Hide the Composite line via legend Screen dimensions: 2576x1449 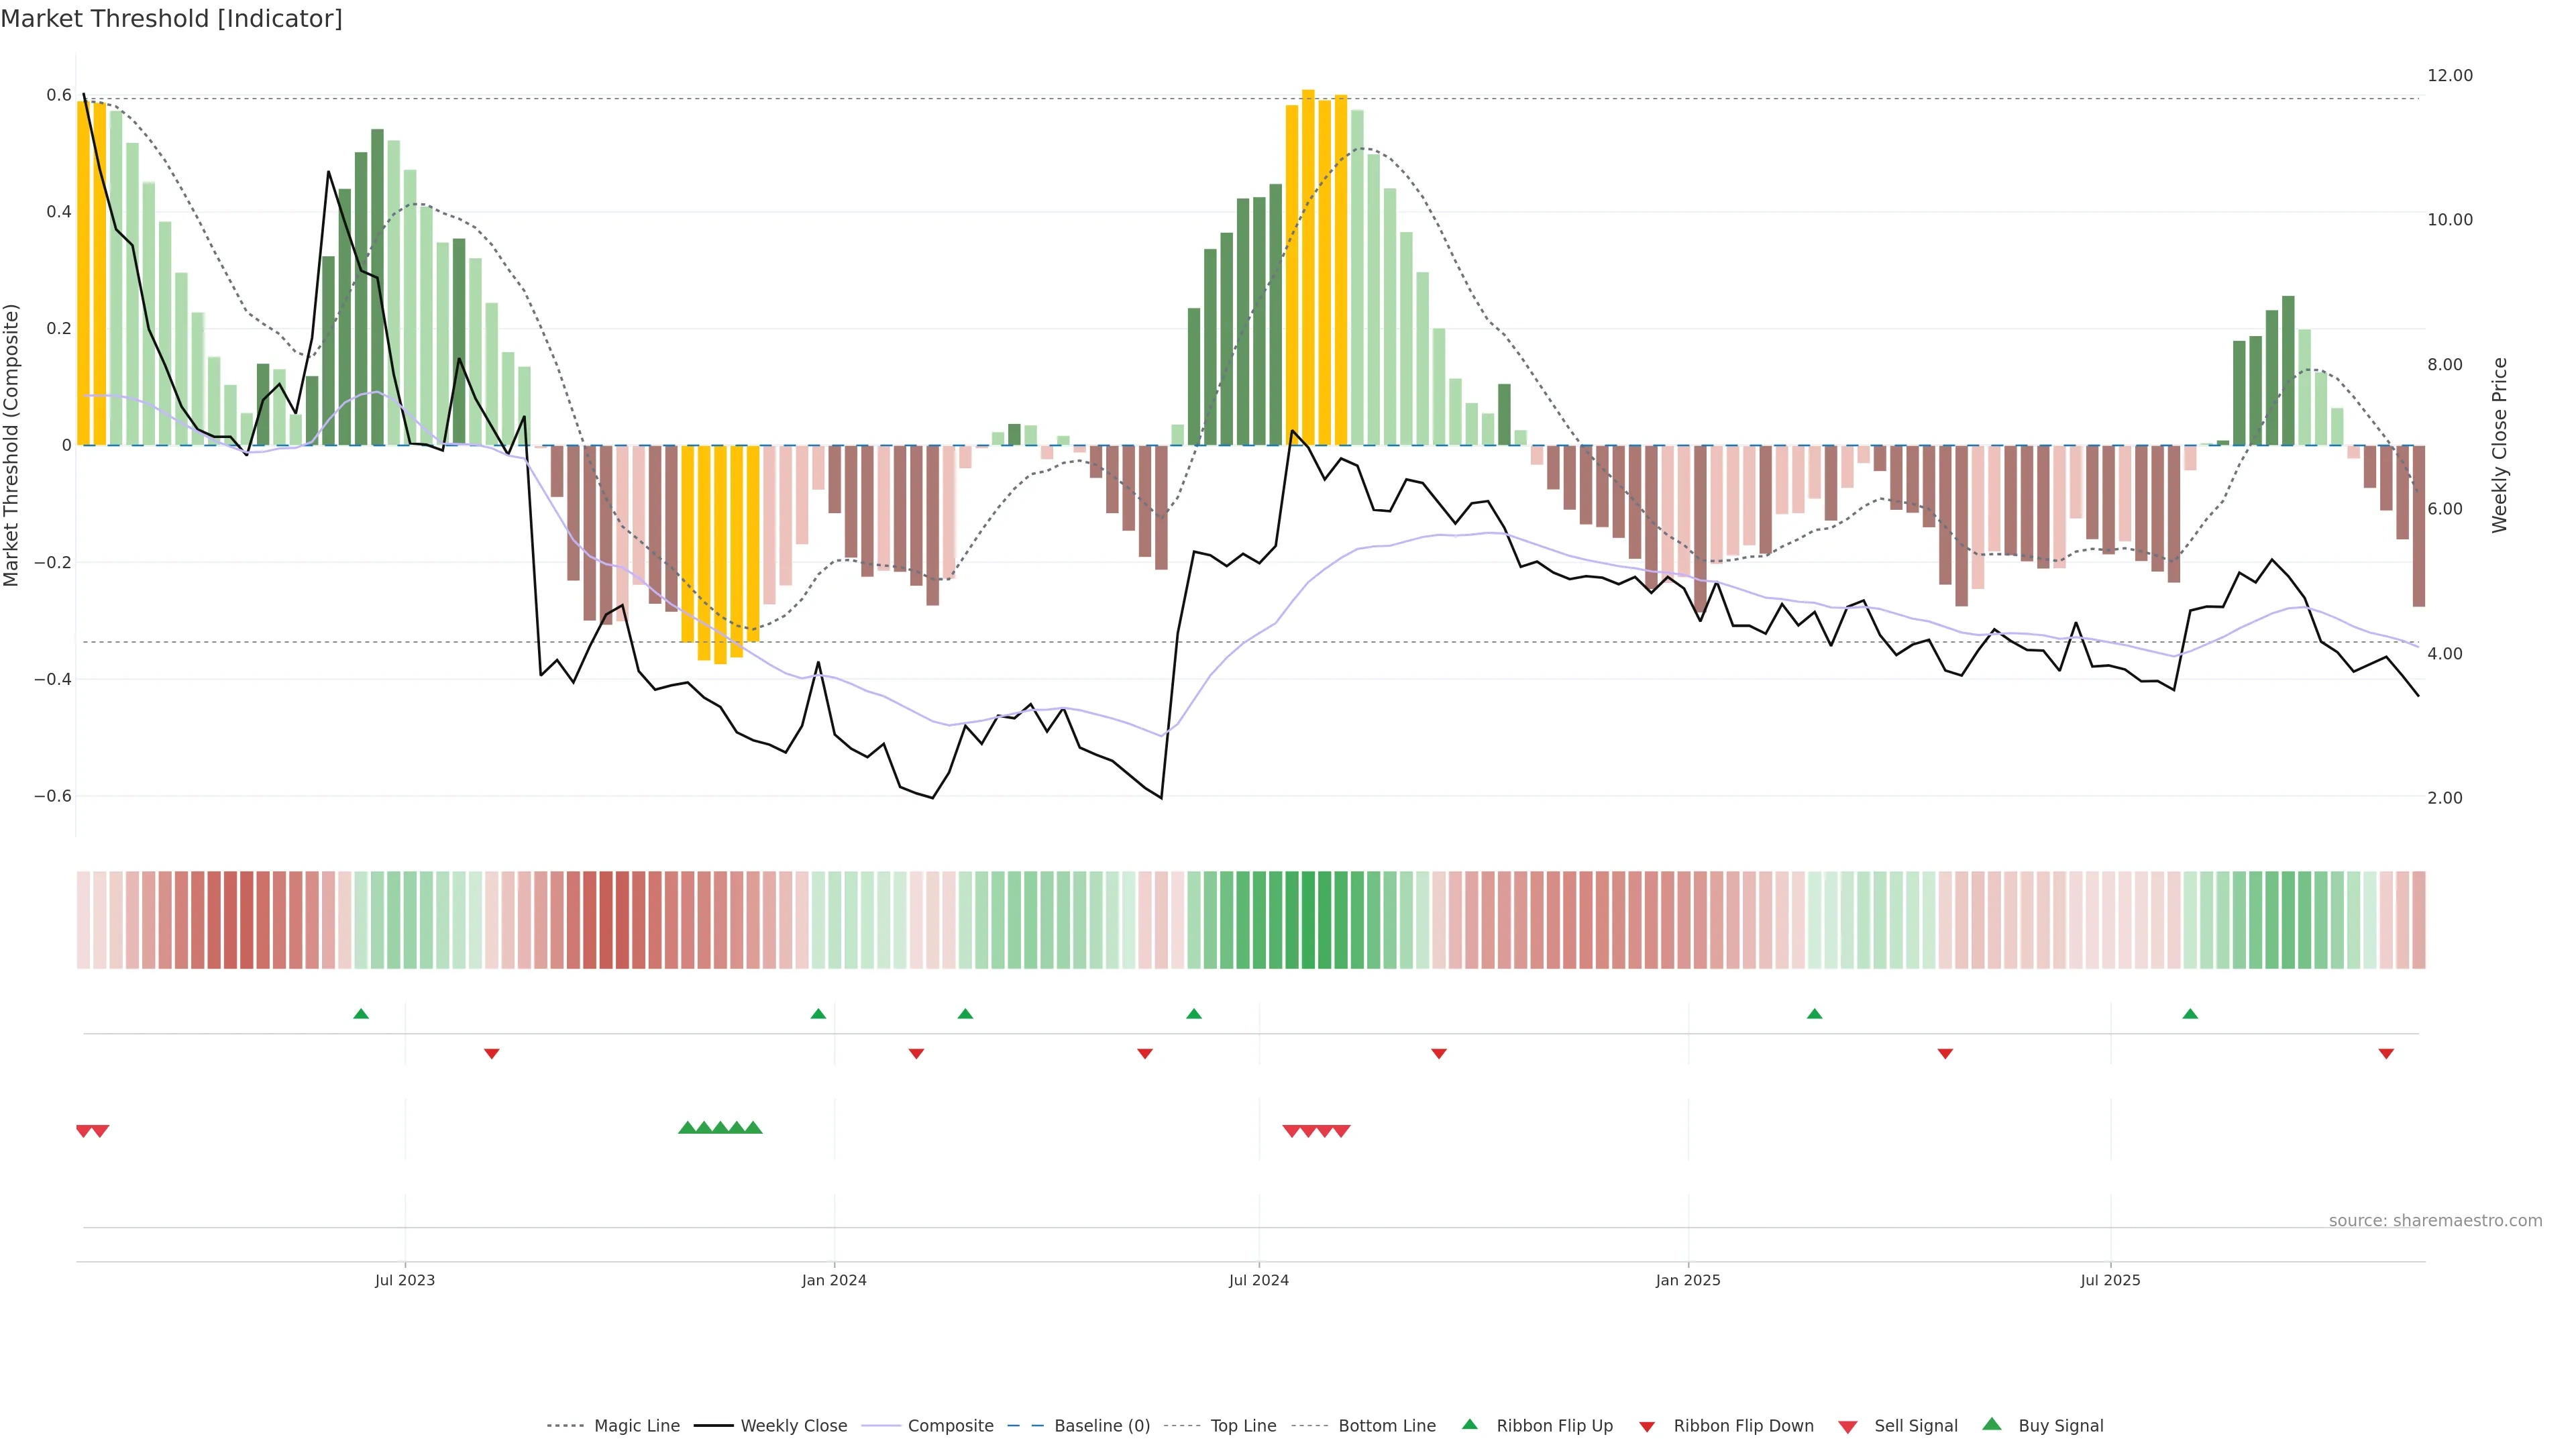950,1426
